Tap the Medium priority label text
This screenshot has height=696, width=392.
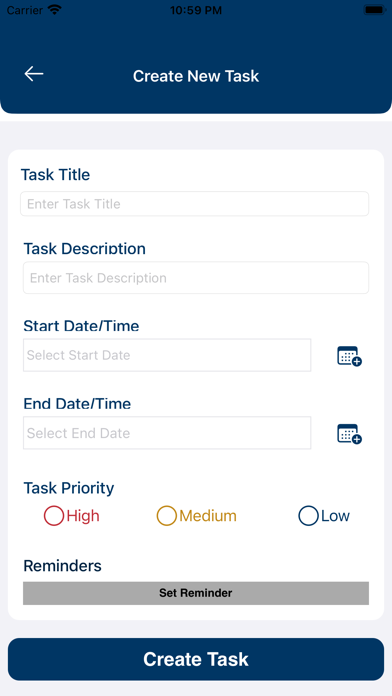pos(208,516)
